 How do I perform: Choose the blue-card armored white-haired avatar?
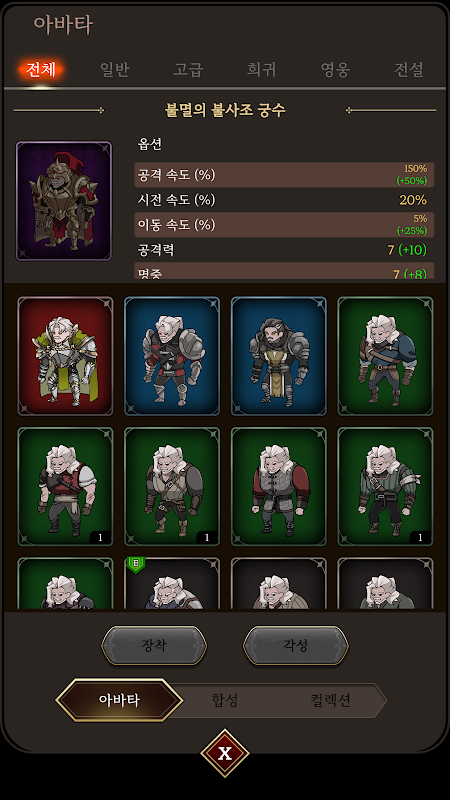pyautogui.click(x=172, y=356)
